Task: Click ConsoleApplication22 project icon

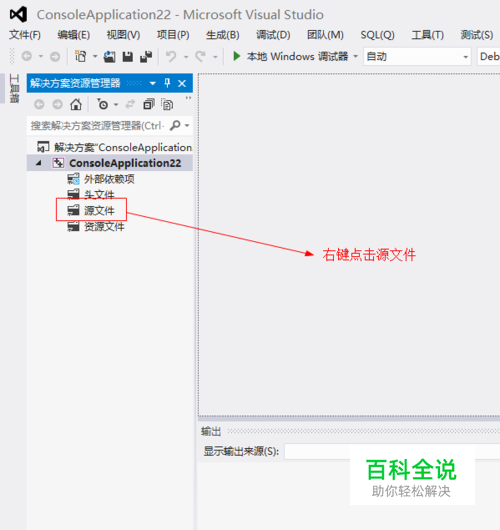Action: pyautogui.click(x=58, y=163)
